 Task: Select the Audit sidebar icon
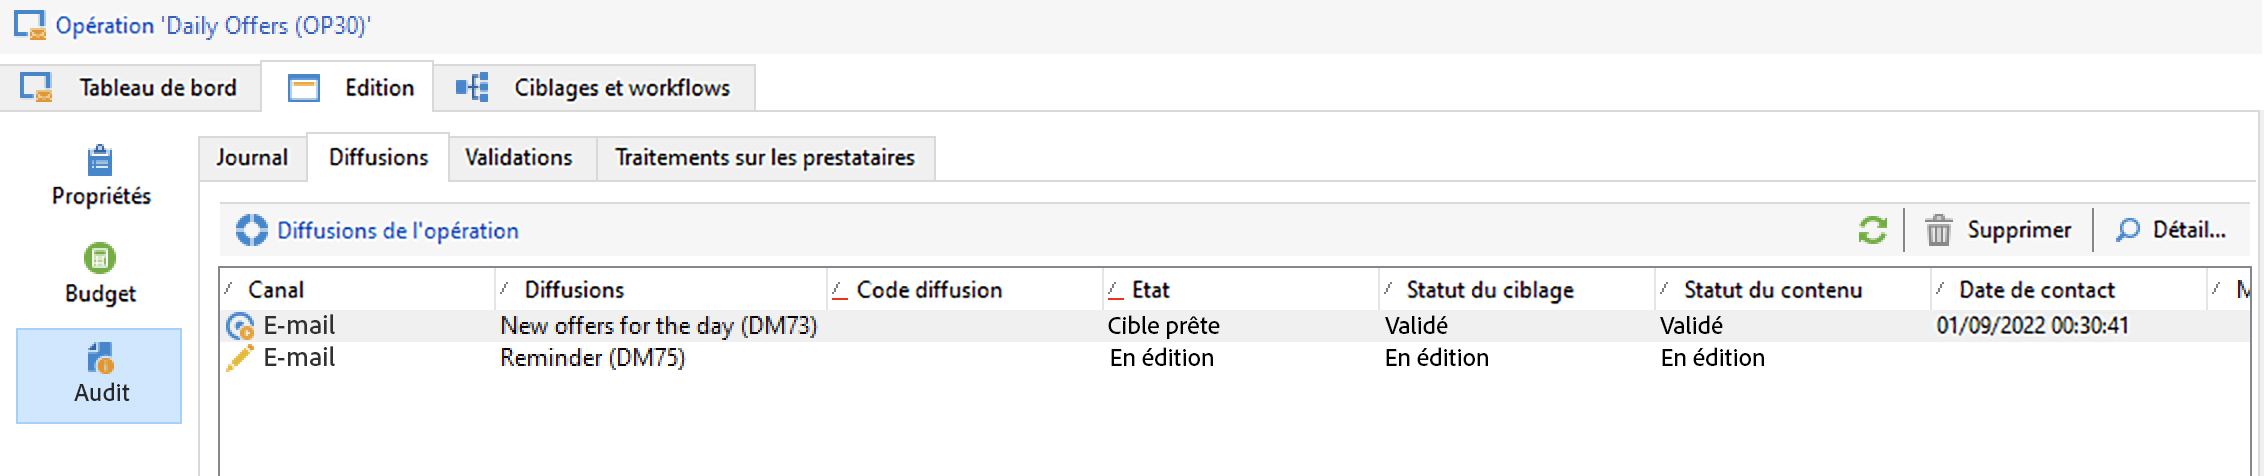pos(100,358)
